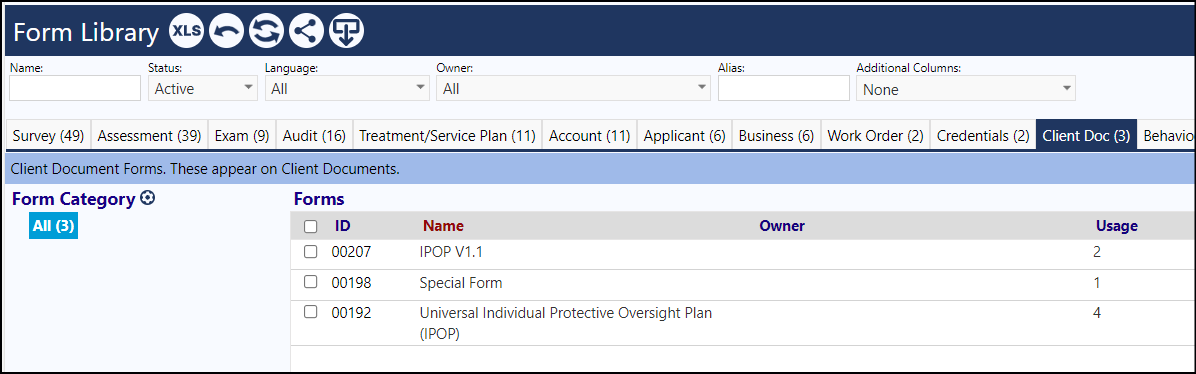Click usage count 4 for form 00192
1196x374 pixels.
pos(1097,312)
